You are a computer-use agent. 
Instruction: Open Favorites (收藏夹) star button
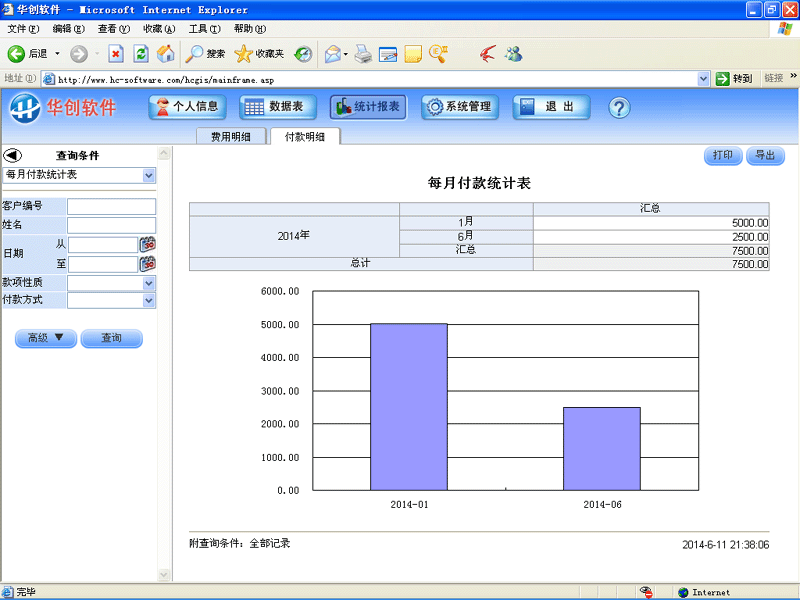point(259,54)
